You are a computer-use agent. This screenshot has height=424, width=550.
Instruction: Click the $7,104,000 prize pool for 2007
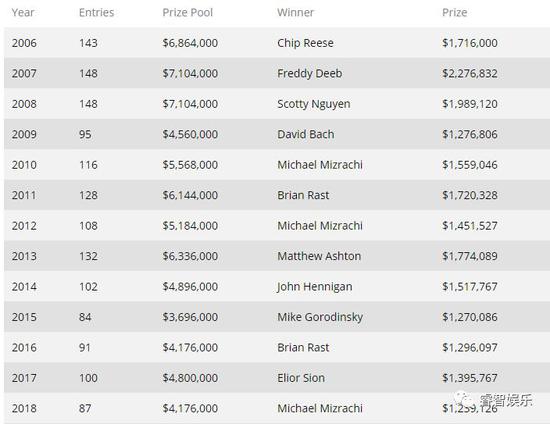pyautogui.click(x=190, y=73)
